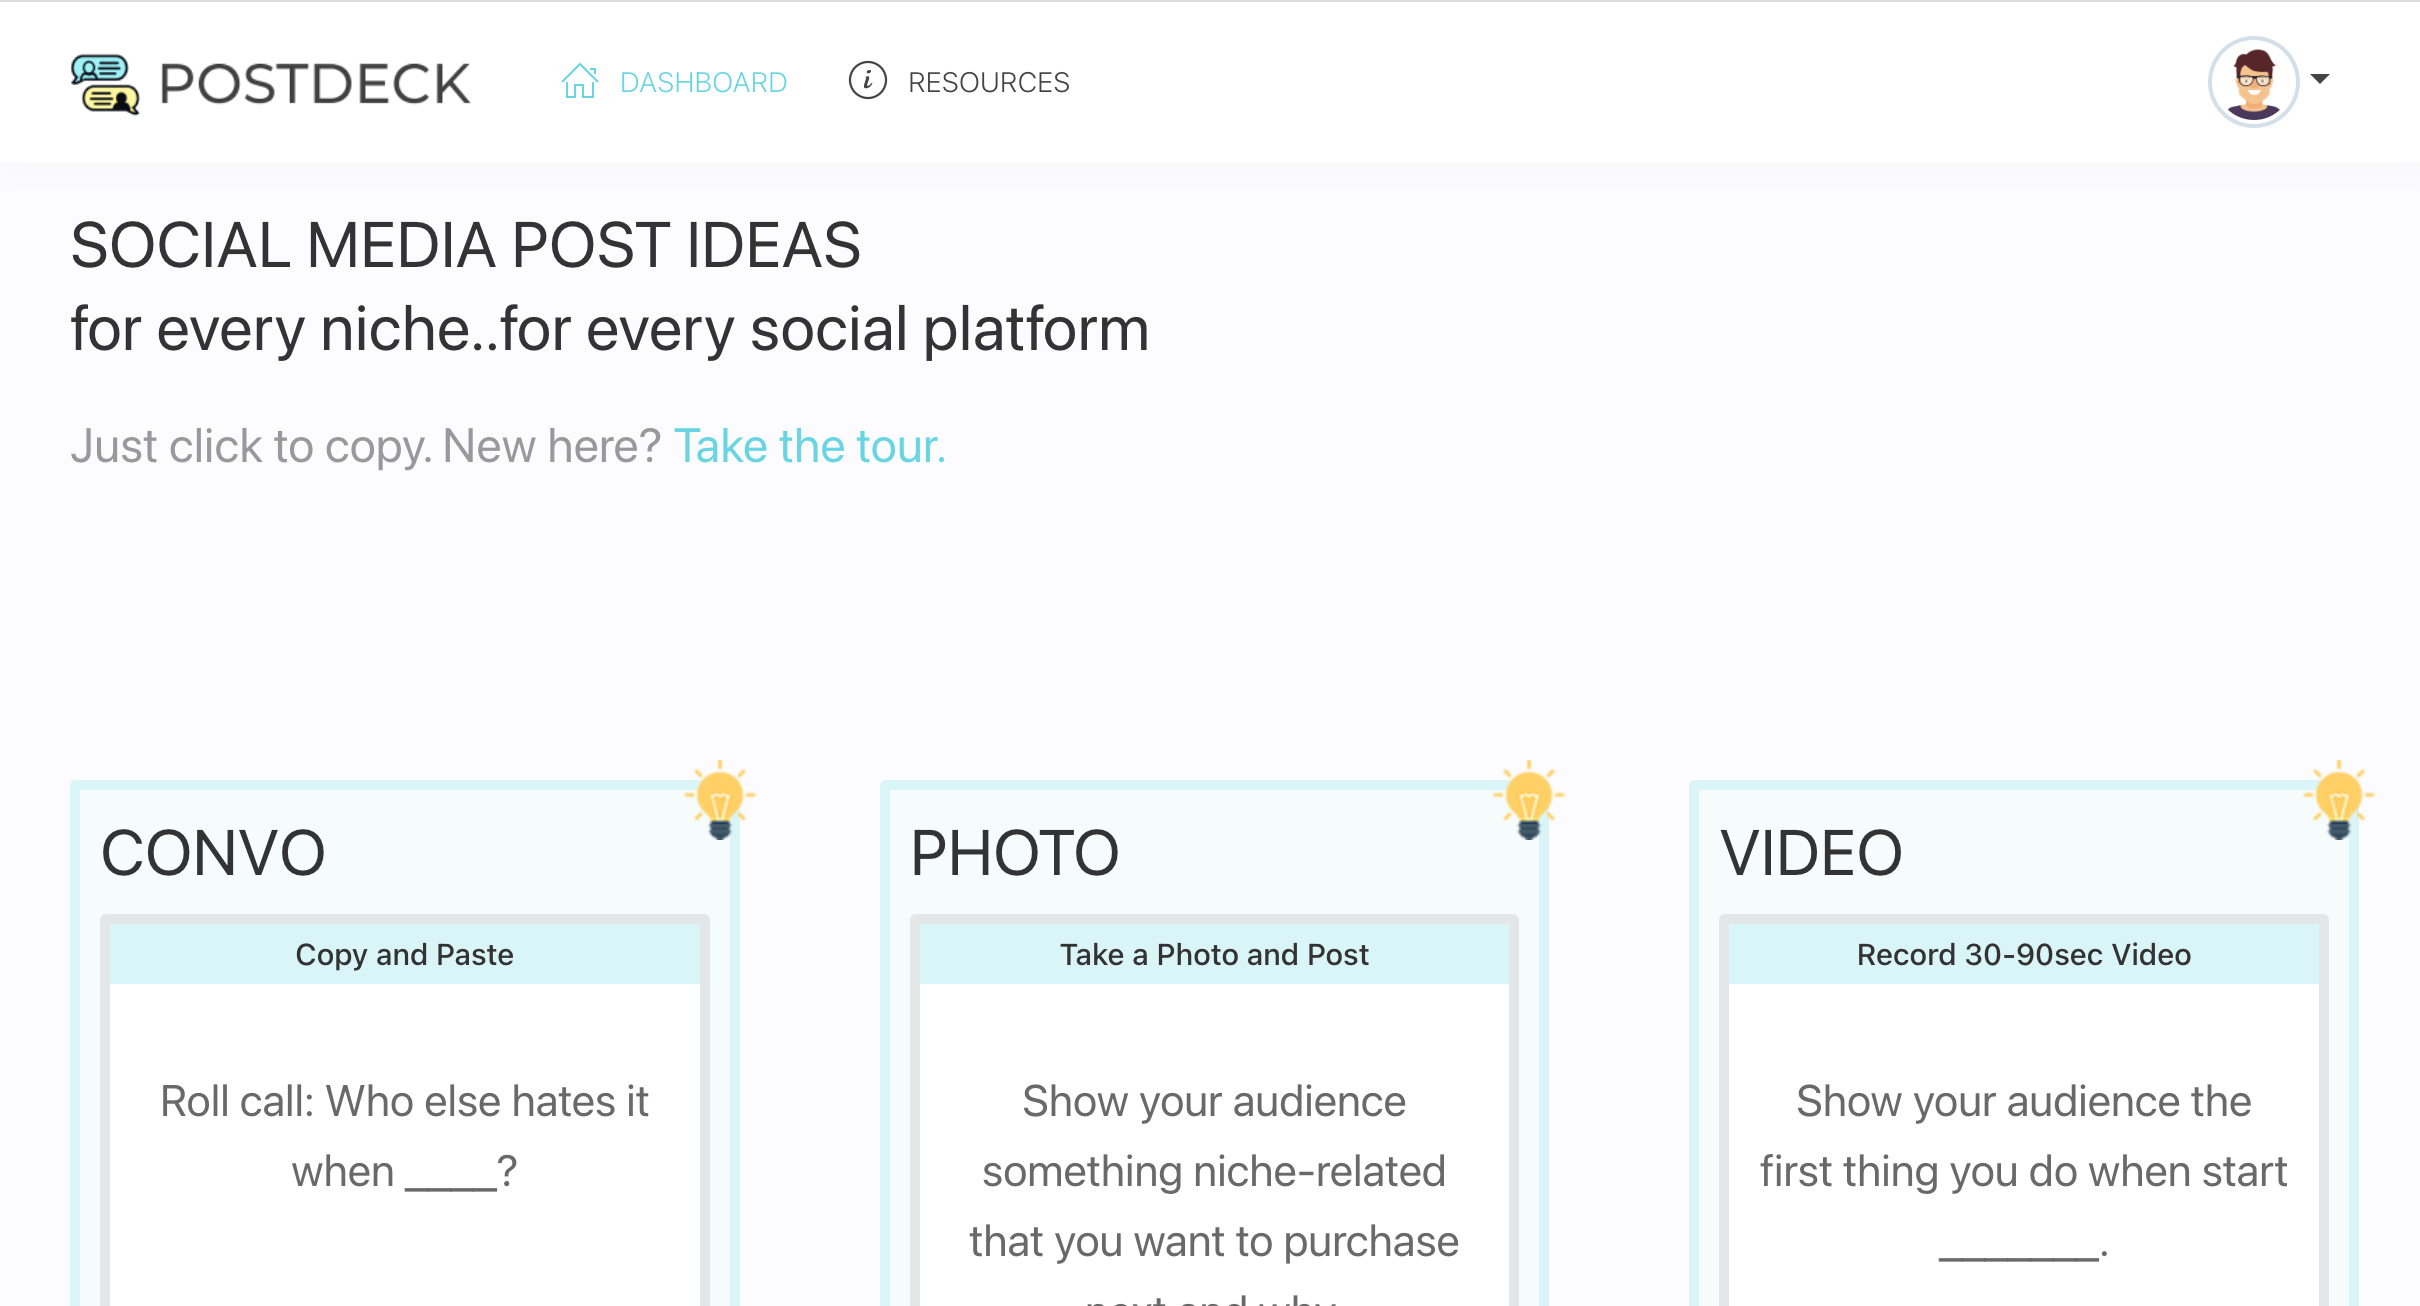Click the 'Take a Photo and Post' header
2420x1306 pixels.
click(x=1214, y=954)
